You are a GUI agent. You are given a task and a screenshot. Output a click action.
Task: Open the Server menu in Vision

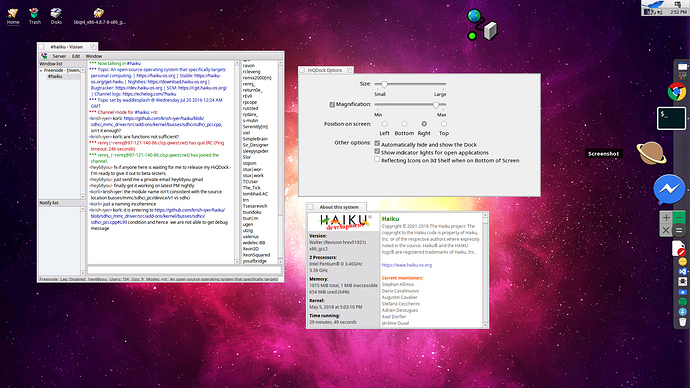click(59, 56)
